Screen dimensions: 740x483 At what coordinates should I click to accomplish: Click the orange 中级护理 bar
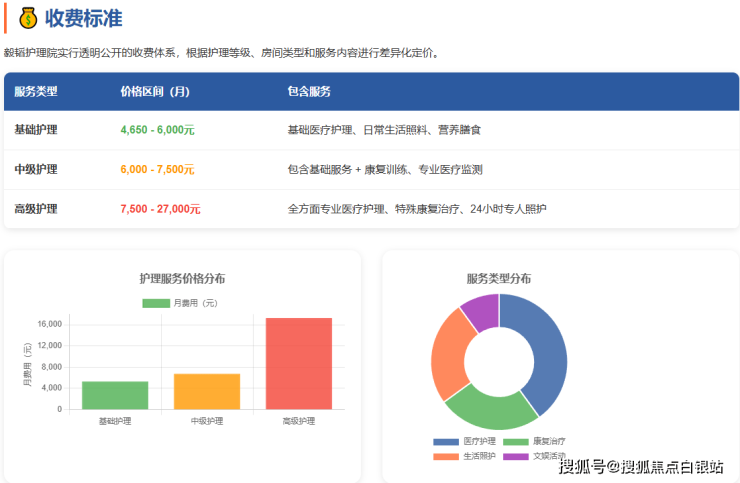207,391
